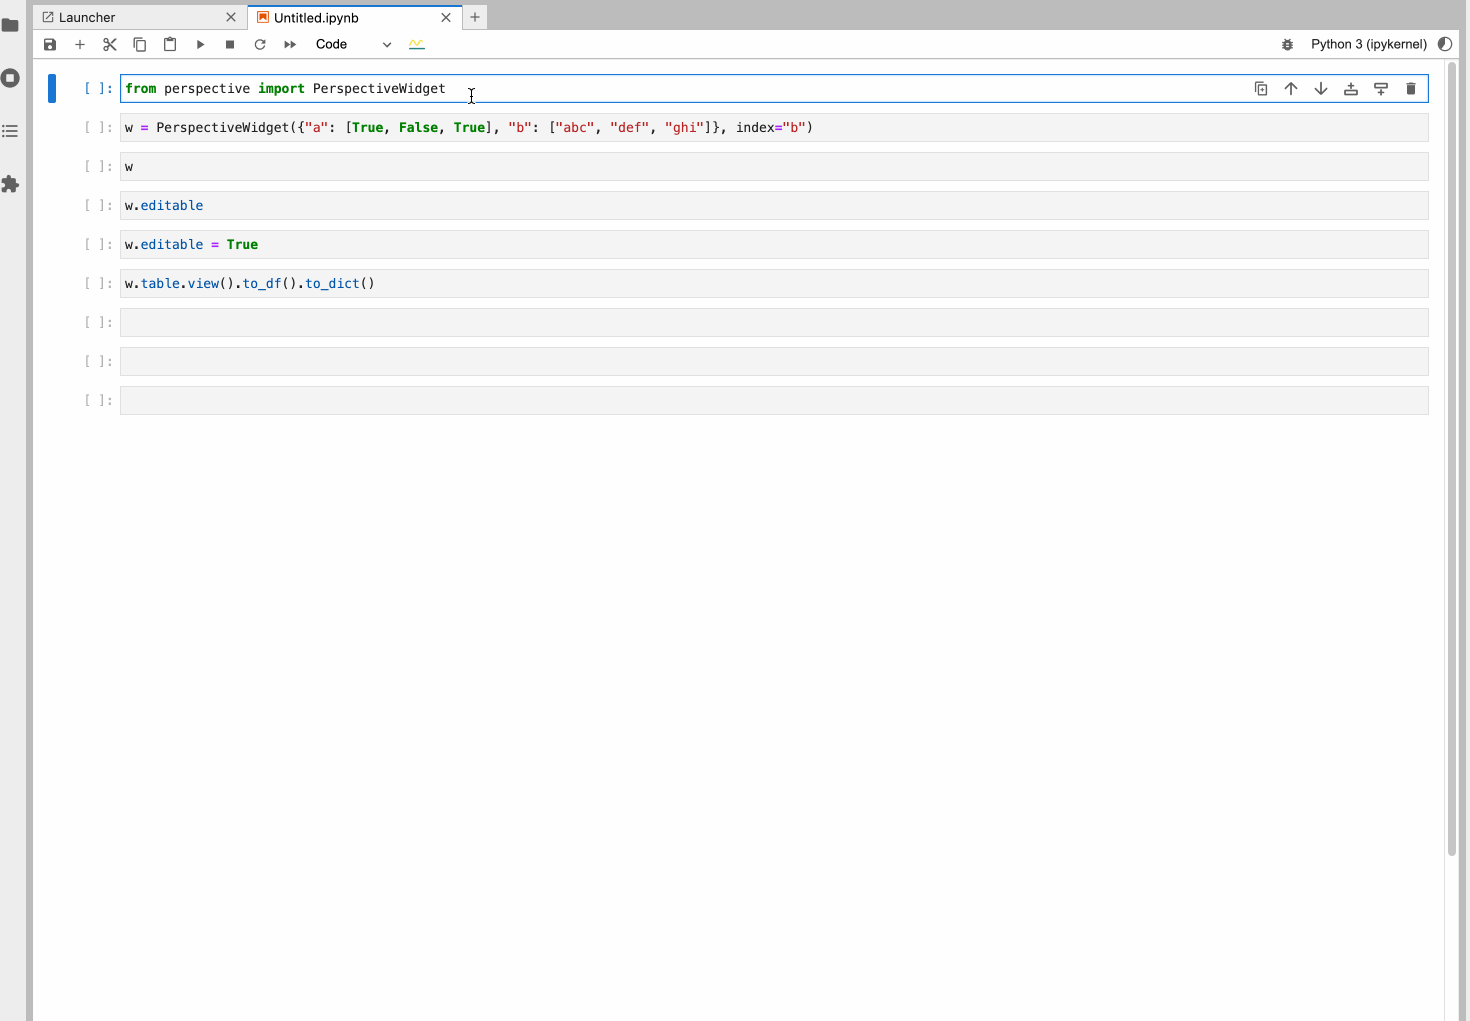
Task: Open a new launcher with plus tab button
Action: (x=475, y=17)
